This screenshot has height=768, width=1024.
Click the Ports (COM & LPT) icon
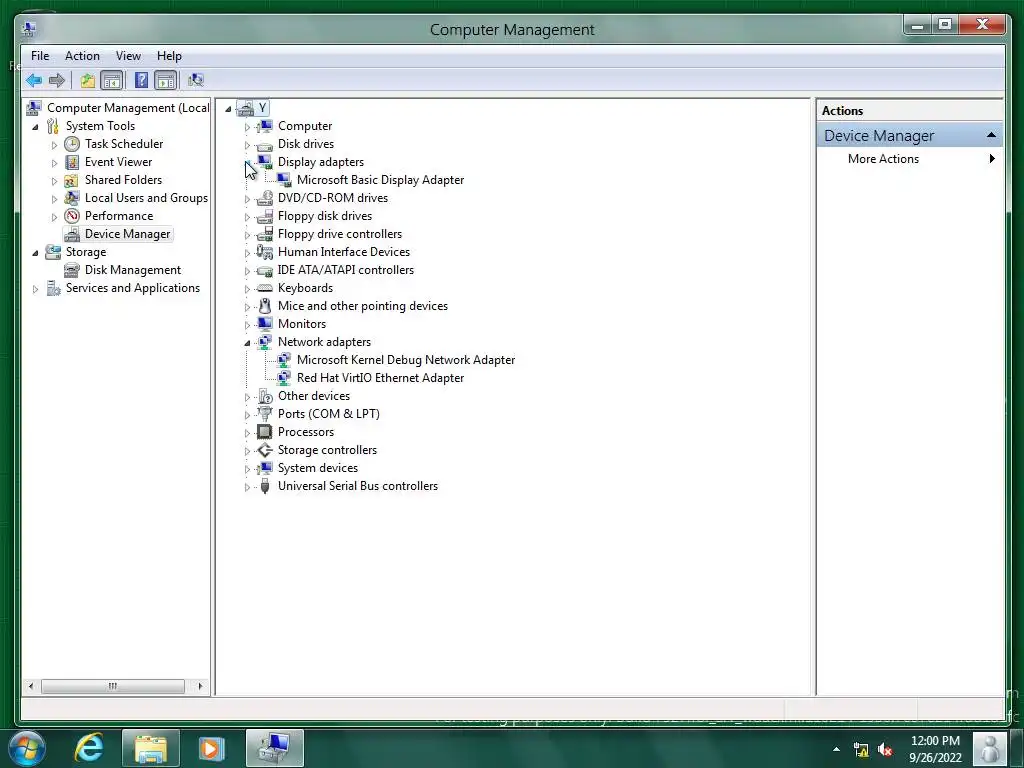coord(264,413)
